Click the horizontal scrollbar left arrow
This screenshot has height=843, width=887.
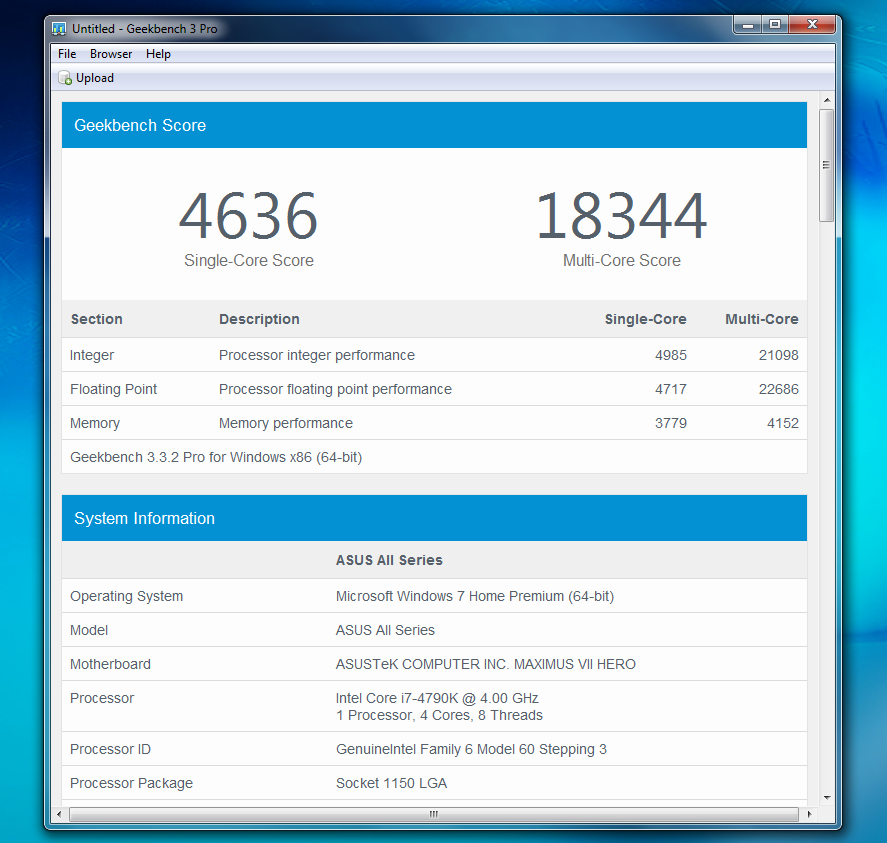59,814
